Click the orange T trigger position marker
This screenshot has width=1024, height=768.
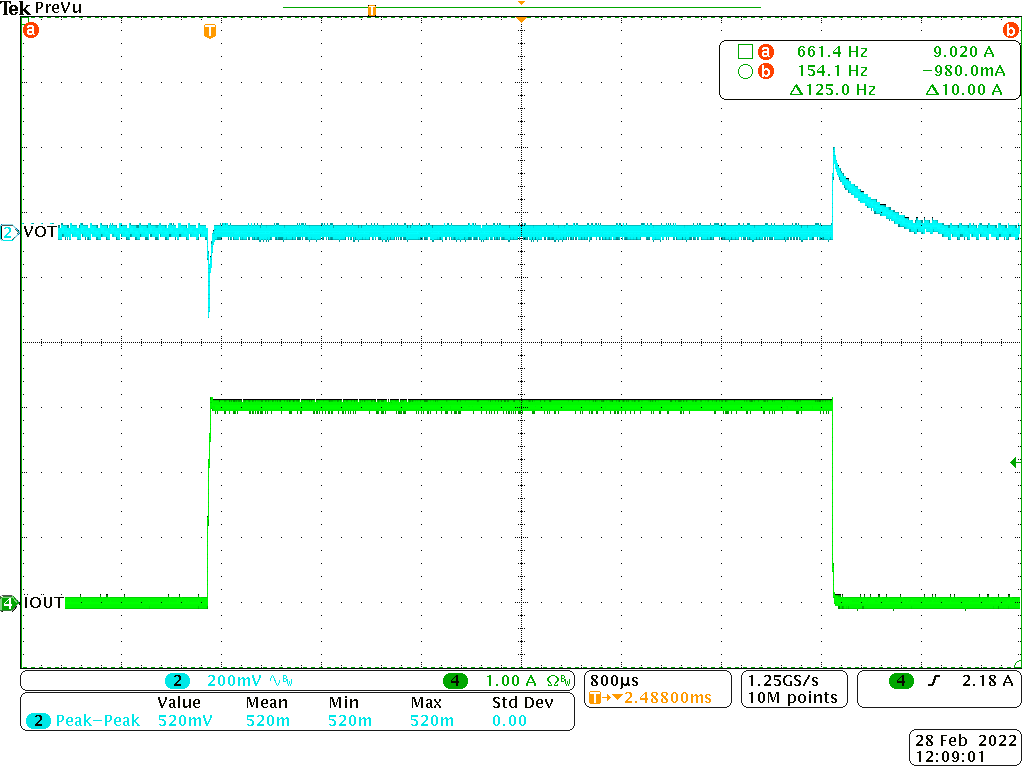click(208, 33)
